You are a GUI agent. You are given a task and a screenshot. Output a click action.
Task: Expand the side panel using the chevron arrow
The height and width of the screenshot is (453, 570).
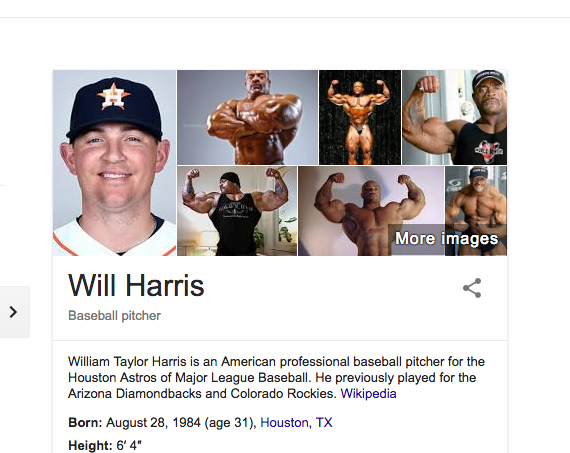tap(13, 312)
